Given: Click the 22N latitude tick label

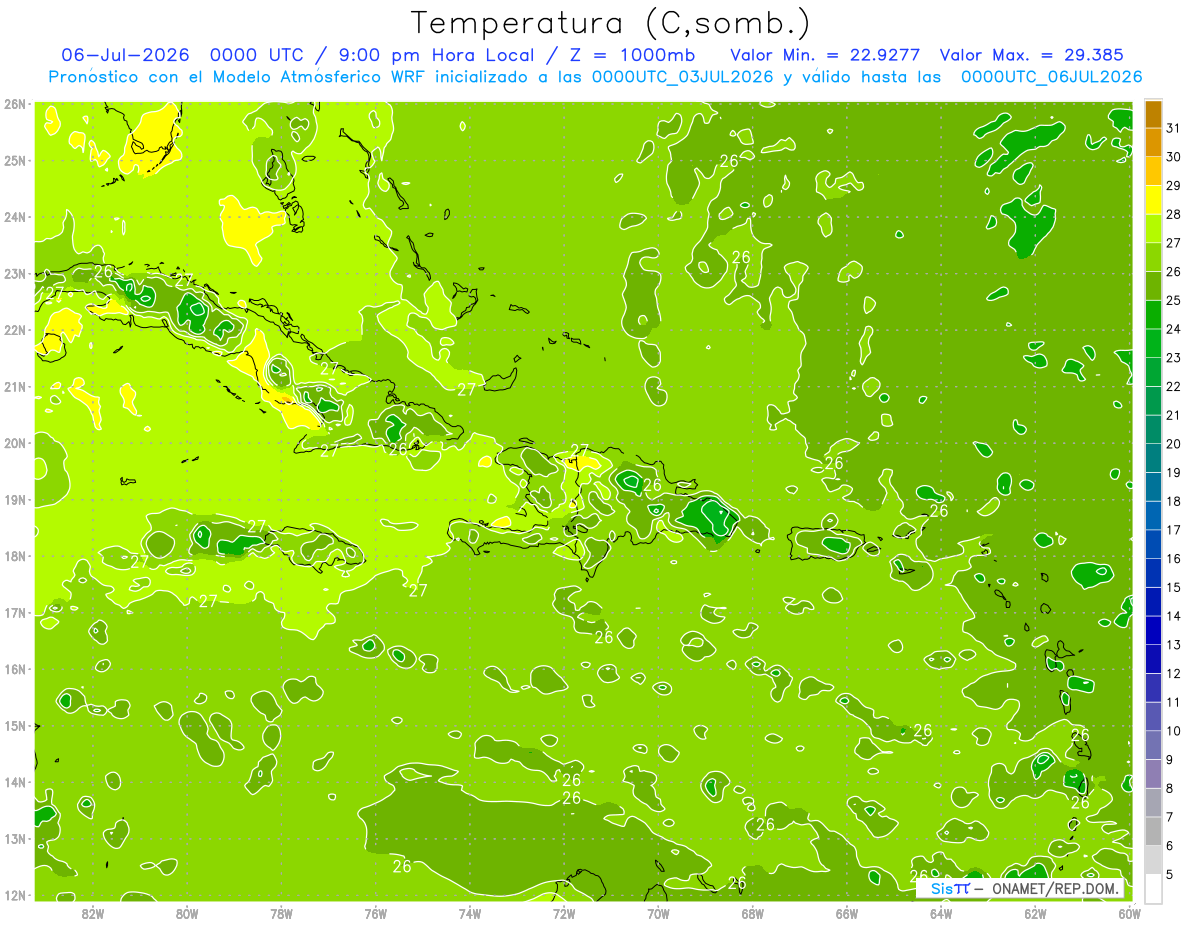Looking at the screenshot, I should [15, 330].
